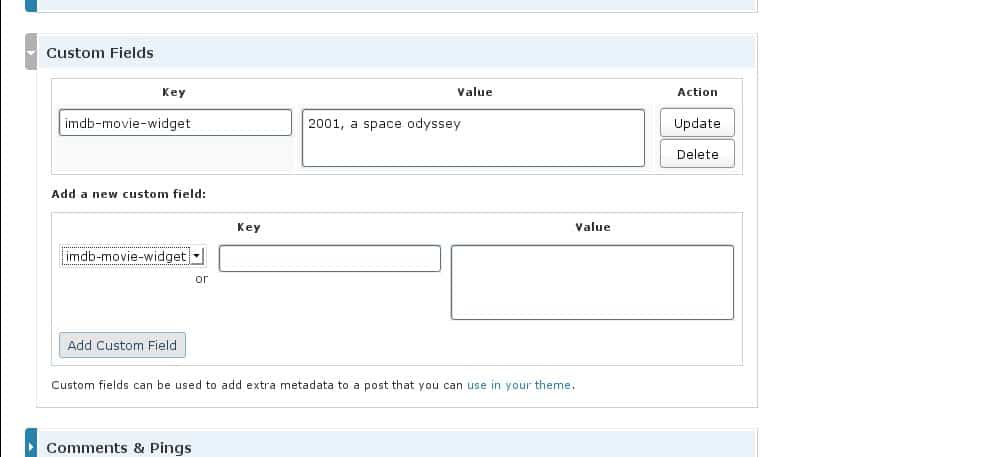1001x457 pixels.
Task: Click the Delete button
Action: click(697, 154)
